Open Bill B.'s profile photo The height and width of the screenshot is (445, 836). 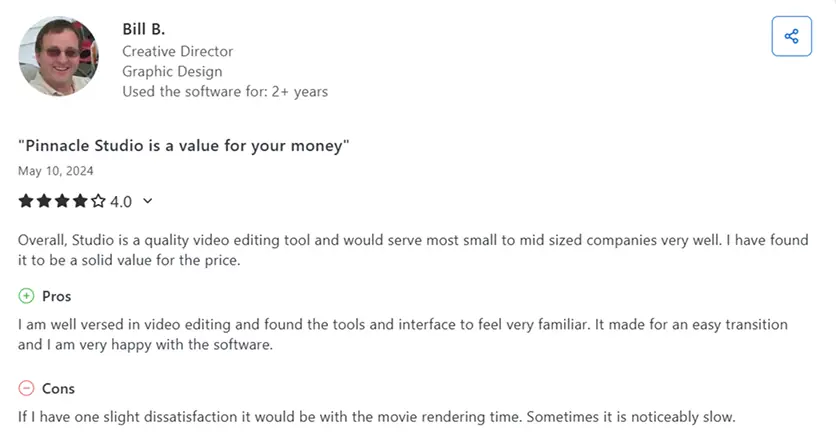pyautogui.click(x=59, y=56)
